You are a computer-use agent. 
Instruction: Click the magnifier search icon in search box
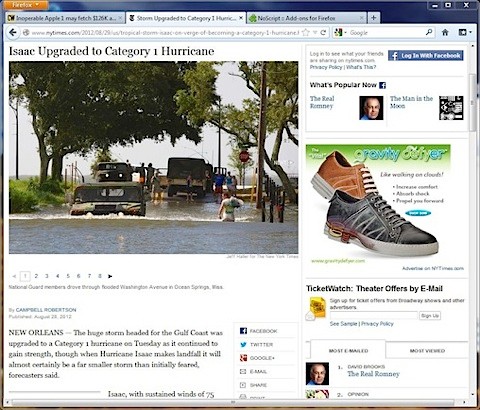(429, 32)
